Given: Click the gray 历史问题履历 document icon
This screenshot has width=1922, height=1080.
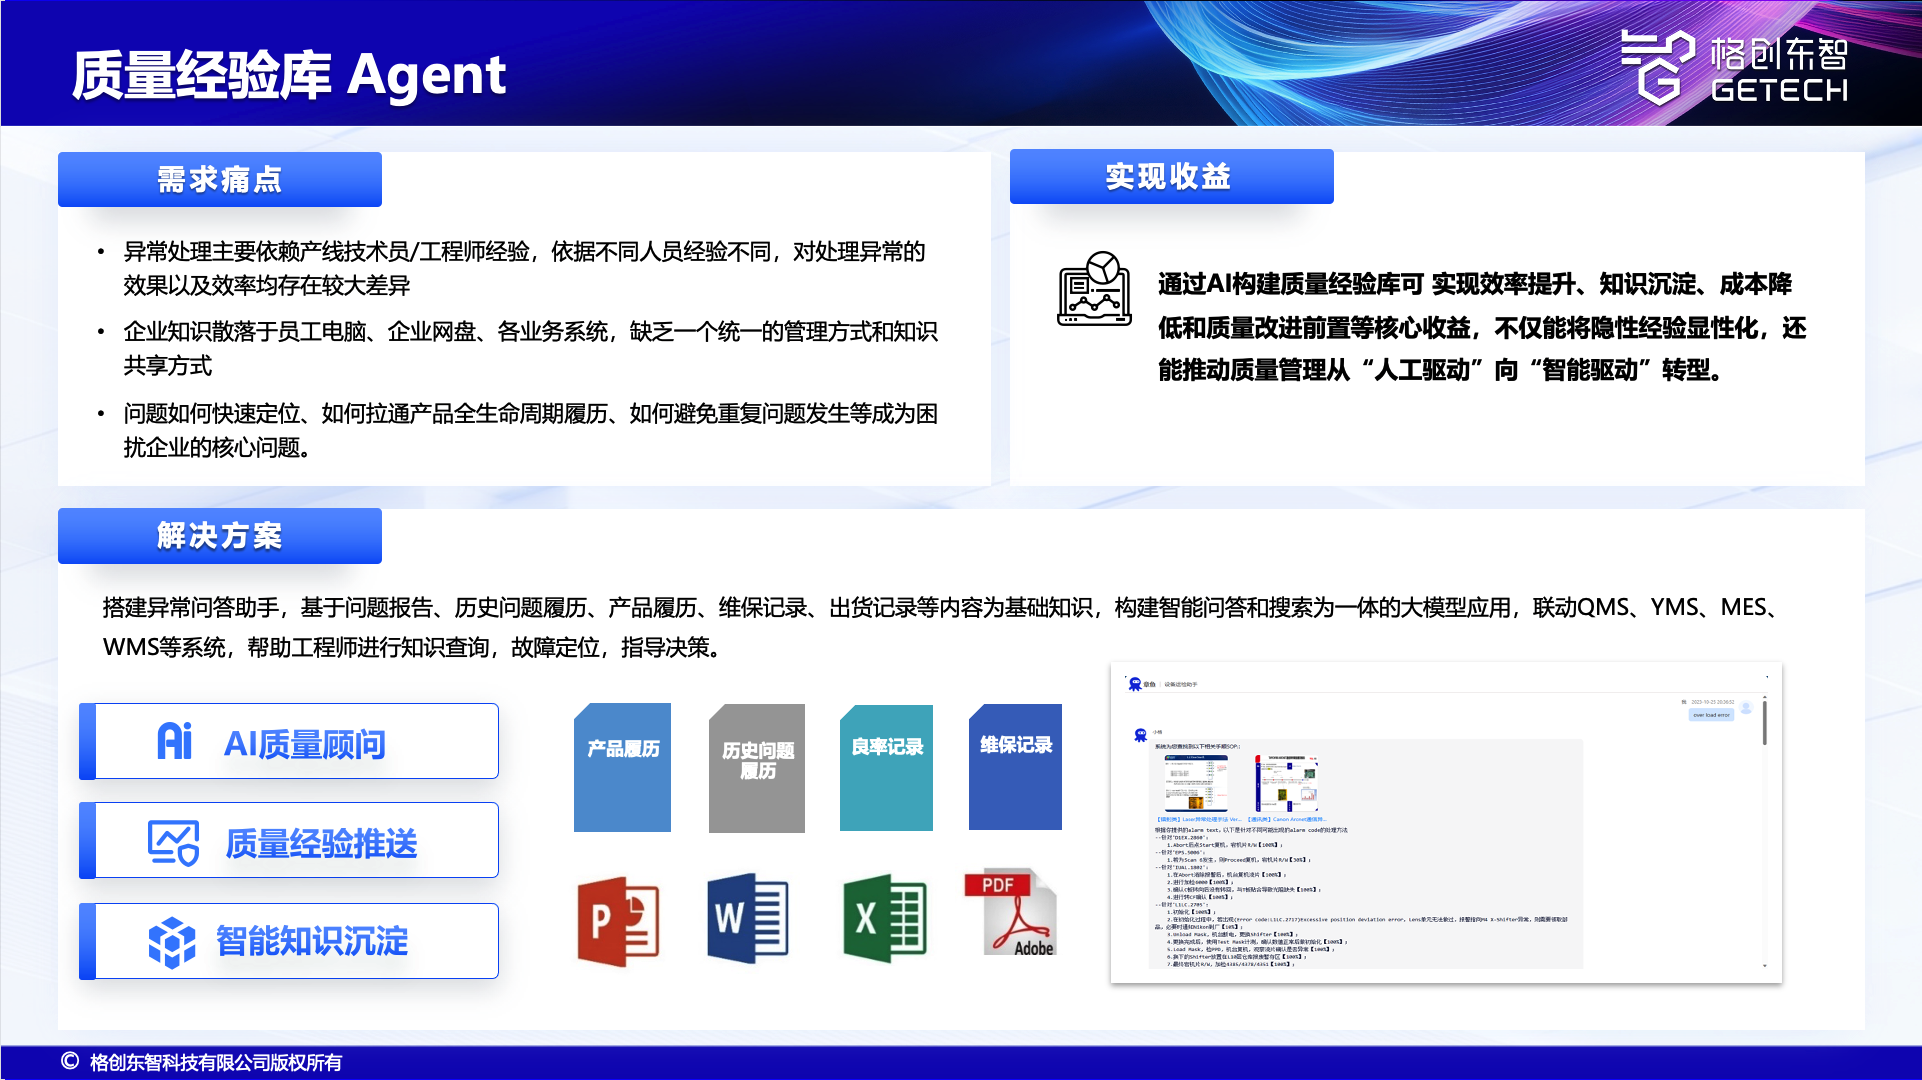Looking at the screenshot, I should (757, 768).
